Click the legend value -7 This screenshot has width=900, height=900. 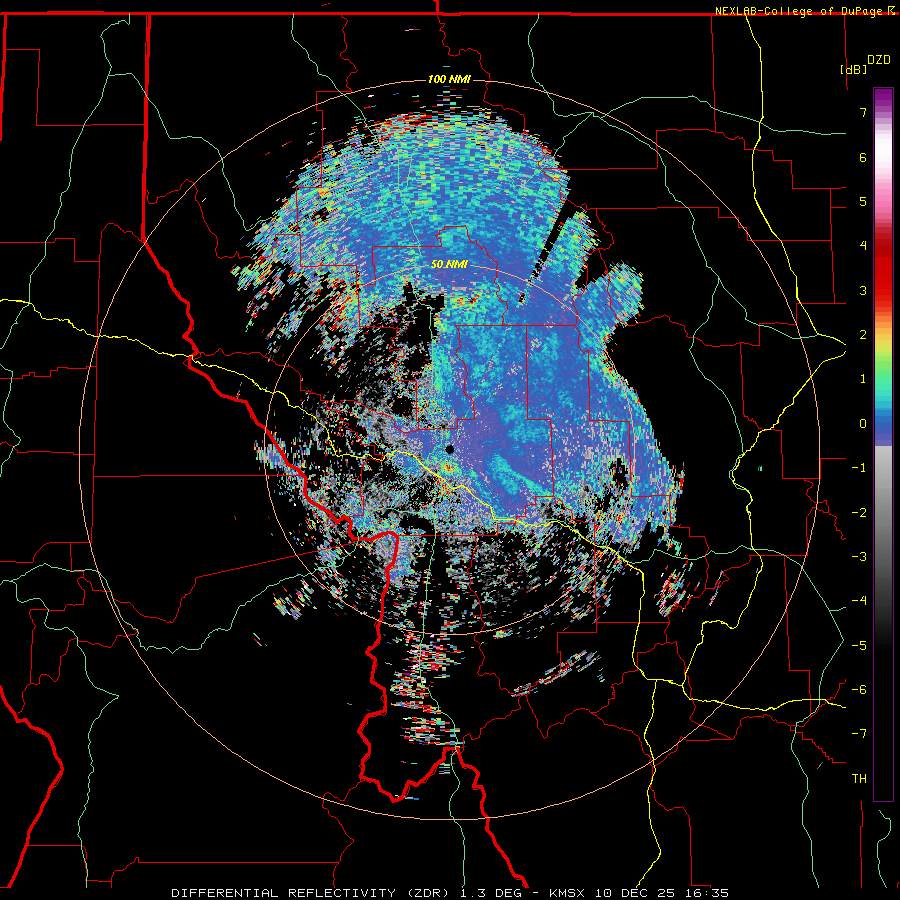tap(859, 734)
